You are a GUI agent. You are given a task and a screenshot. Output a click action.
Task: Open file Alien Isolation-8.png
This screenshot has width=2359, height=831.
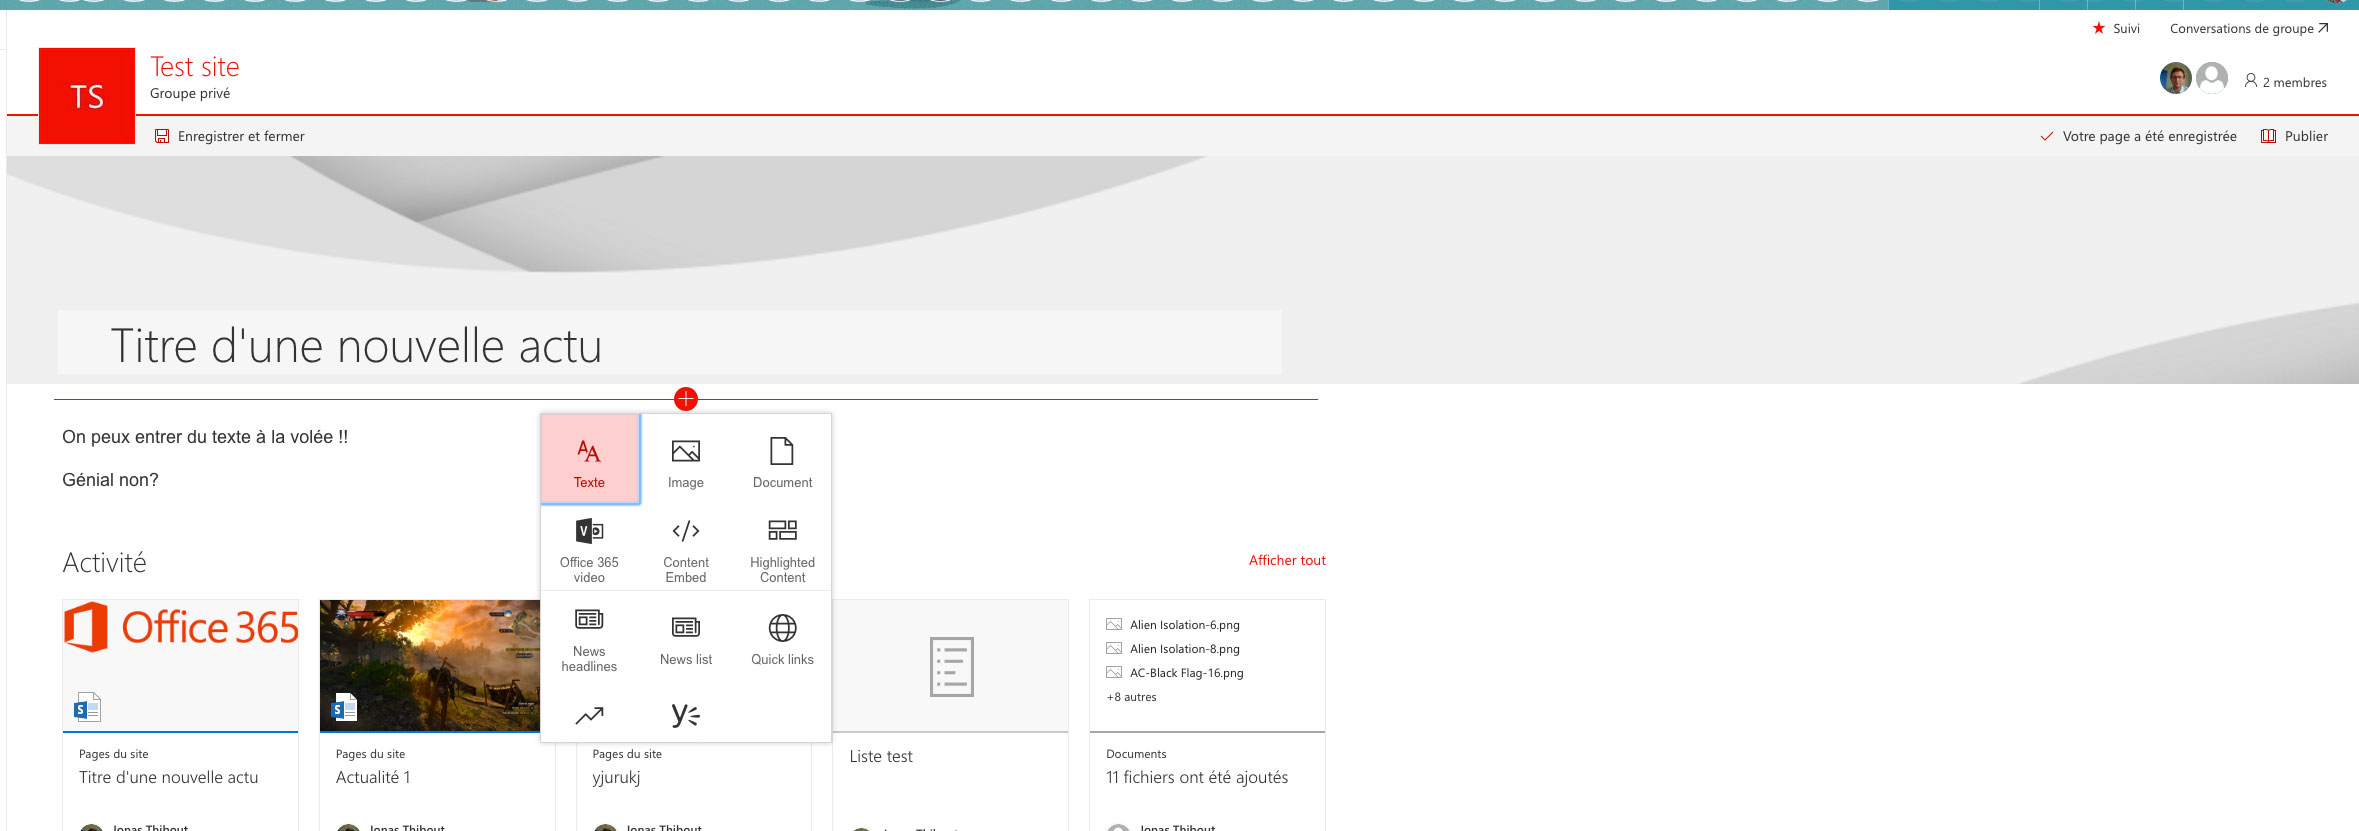[1184, 649]
